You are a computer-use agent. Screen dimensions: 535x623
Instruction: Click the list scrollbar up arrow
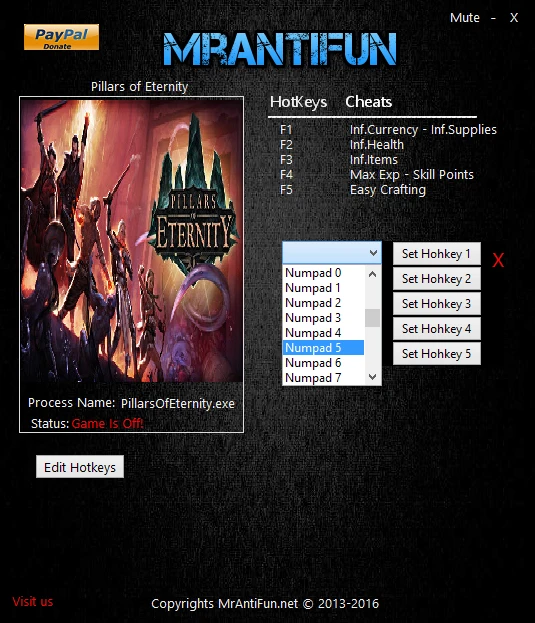(x=373, y=274)
